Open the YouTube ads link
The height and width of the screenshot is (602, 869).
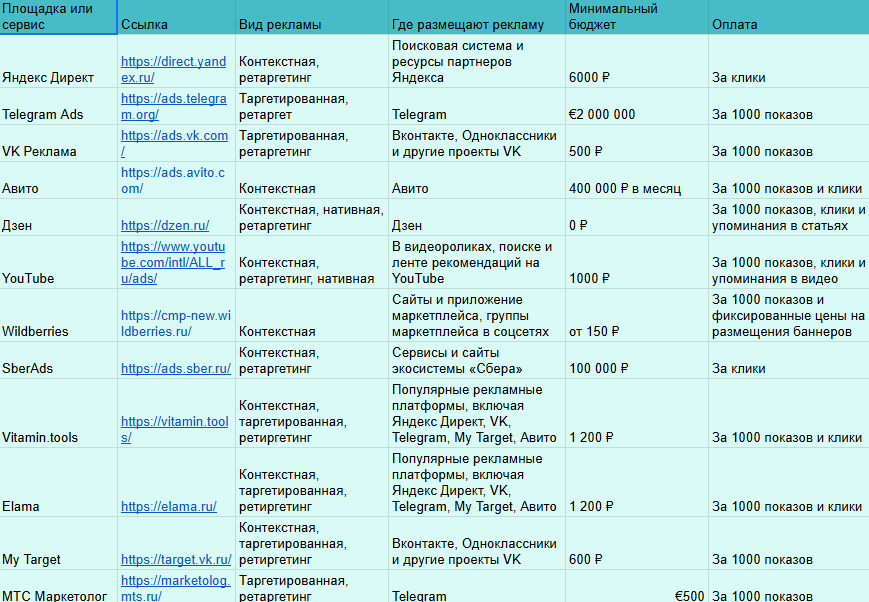pyautogui.click(x=173, y=262)
